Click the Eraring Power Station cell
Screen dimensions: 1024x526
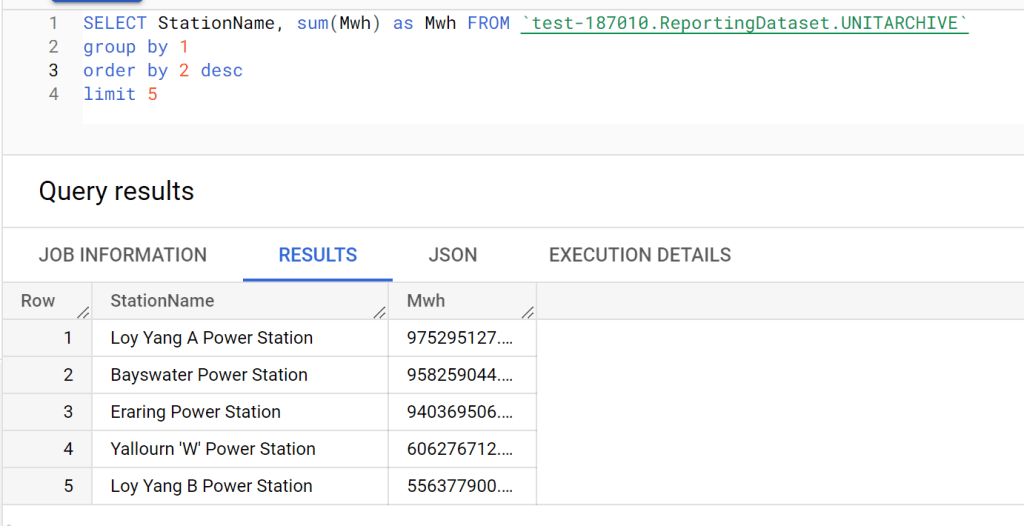[x=195, y=412]
